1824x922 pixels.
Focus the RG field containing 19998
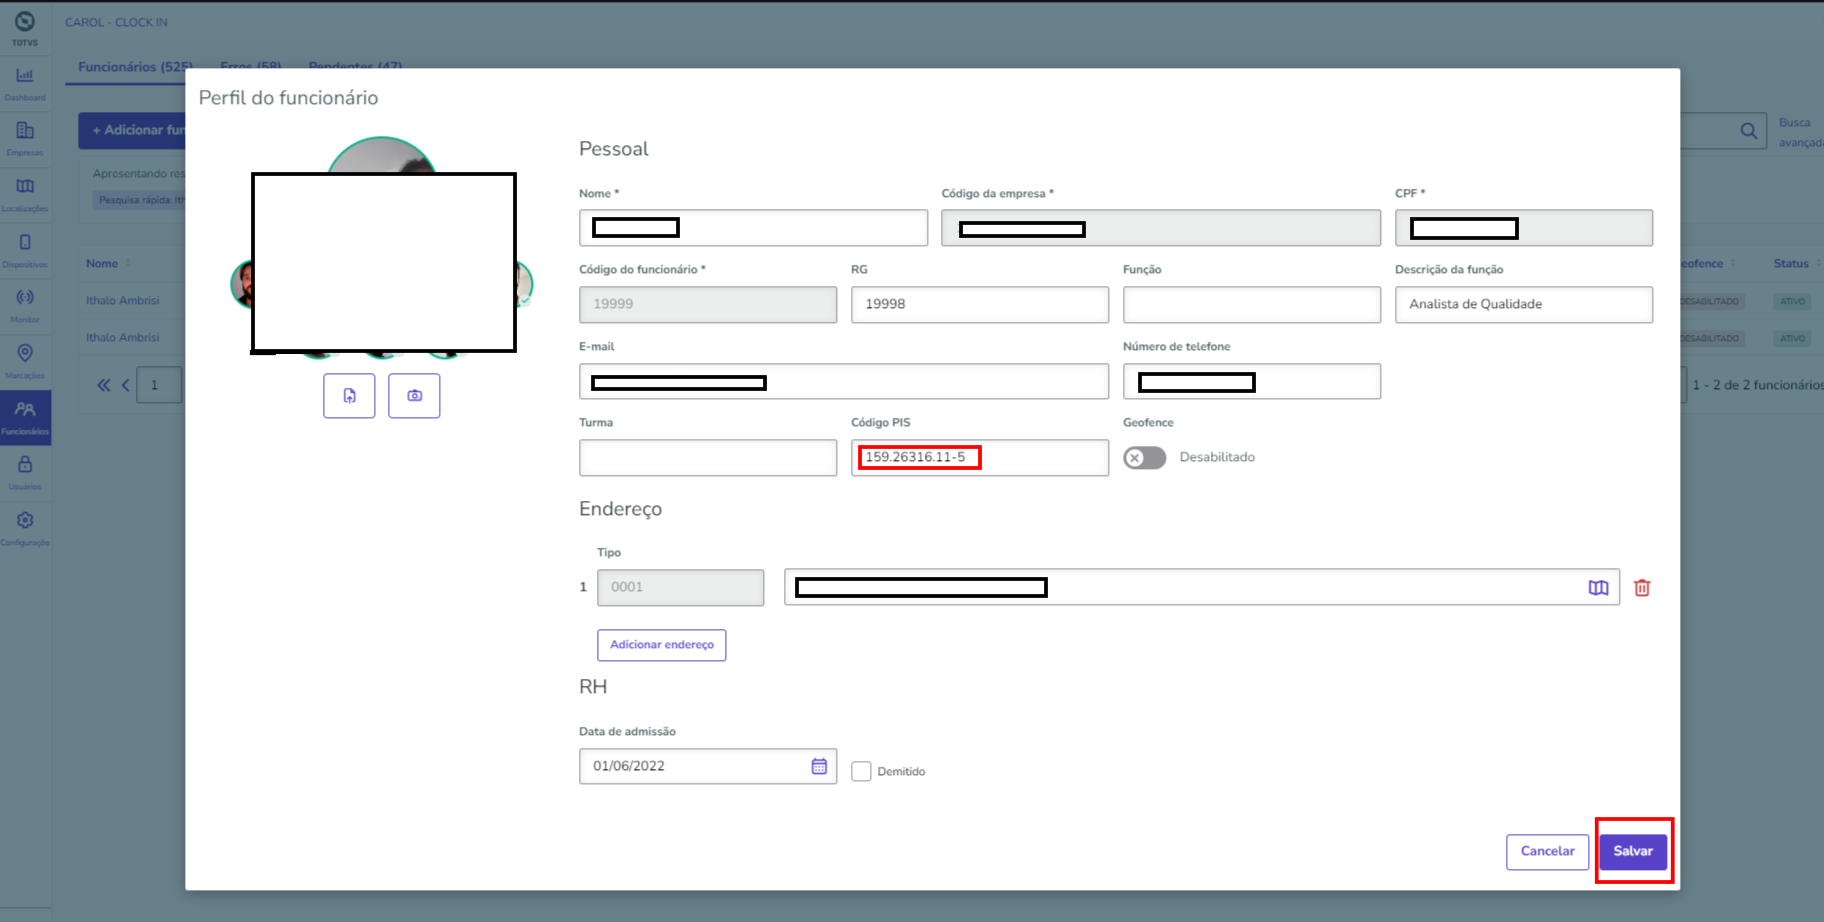(980, 304)
